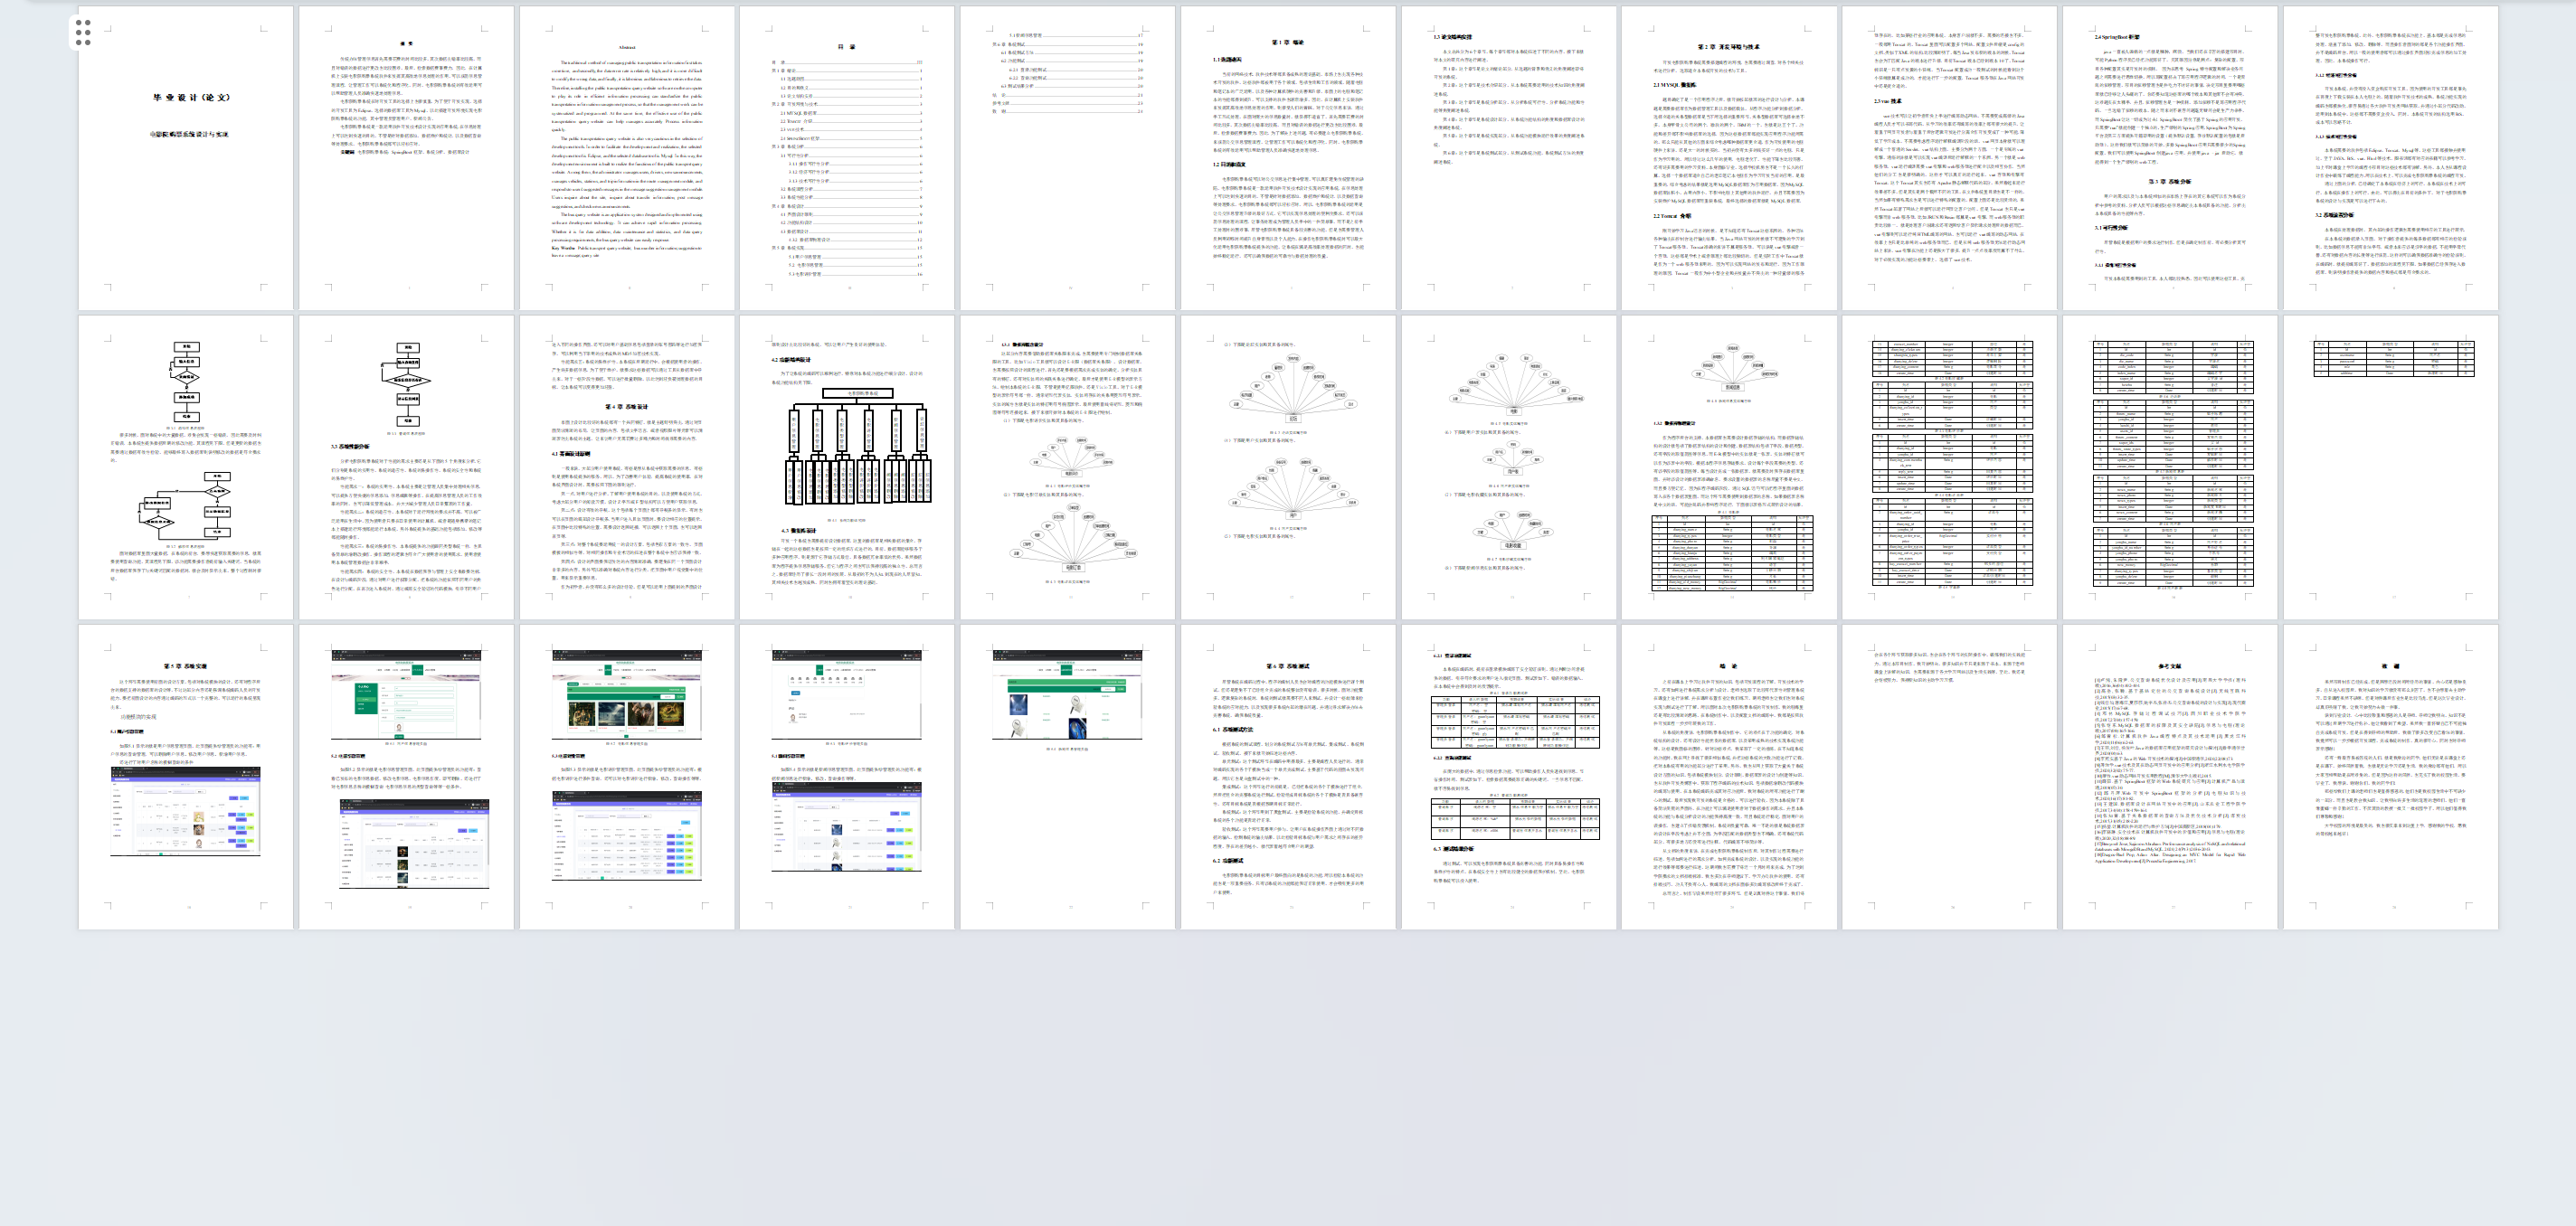Select the English Abstract page thumbnail
Viewport: 2576px width, 1226px height.
(x=627, y=158)
